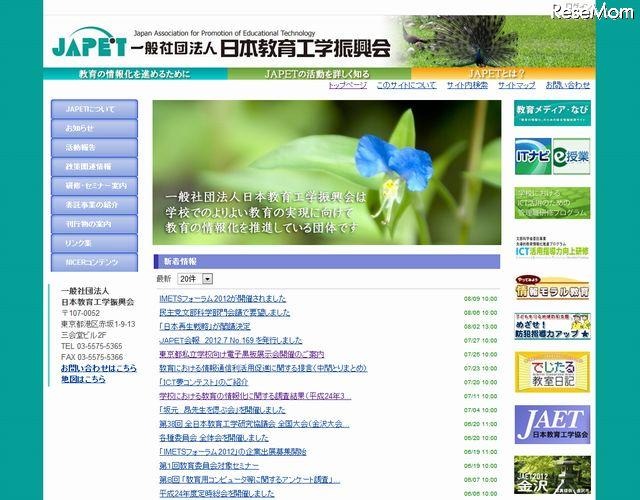Open the 20件 count dropdown
Viewport: 640px width, 500px height.
[195, 279]
